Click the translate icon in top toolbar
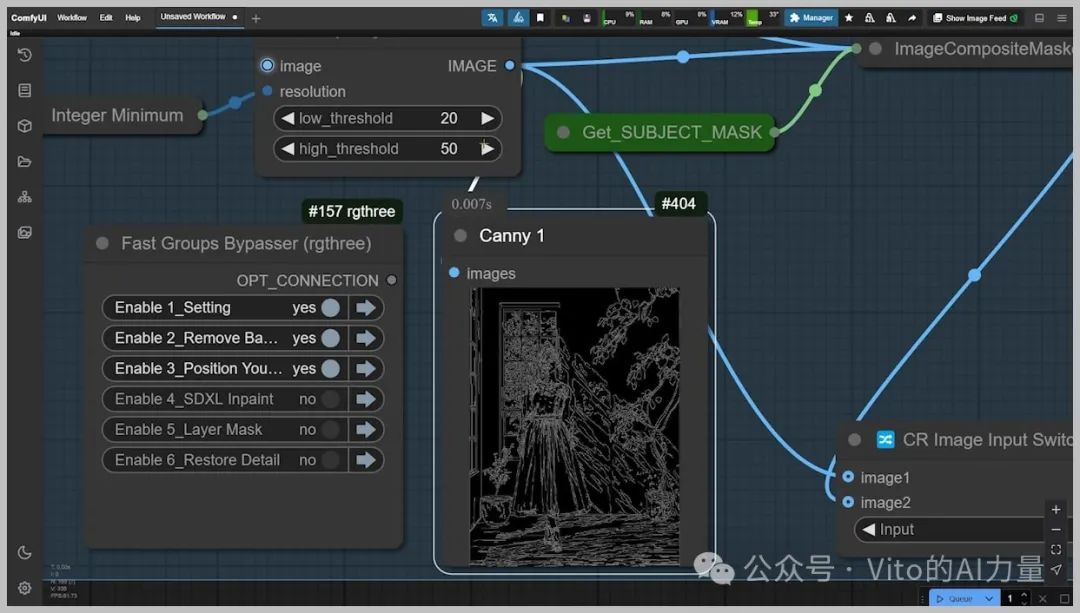Viewport: 1080px width, 613px height. click(492, 18)
